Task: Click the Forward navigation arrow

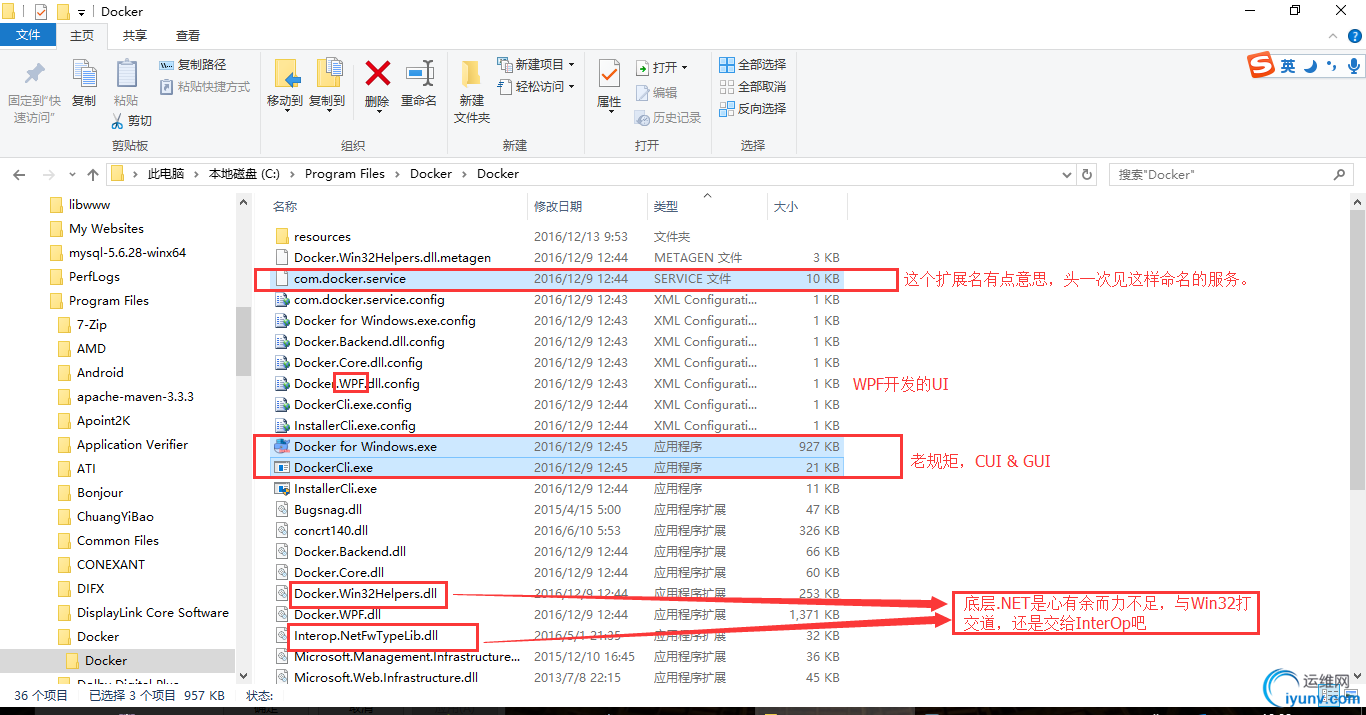Action: 48,174
